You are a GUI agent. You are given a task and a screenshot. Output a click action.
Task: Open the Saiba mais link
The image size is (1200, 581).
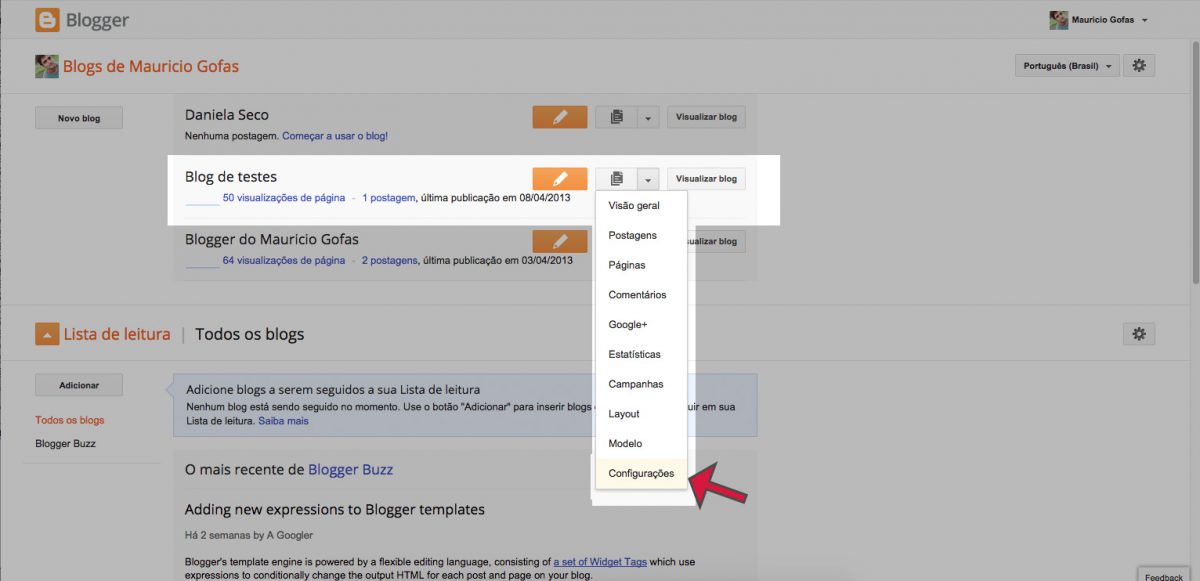284,421
